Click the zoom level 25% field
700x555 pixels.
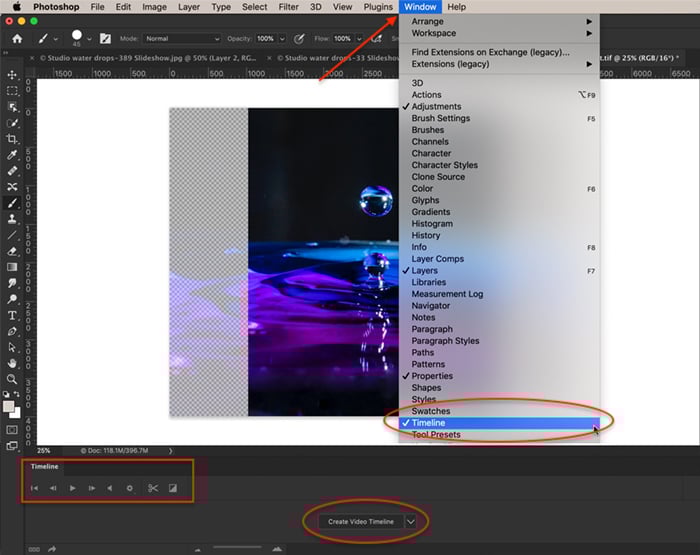(43, 451)
